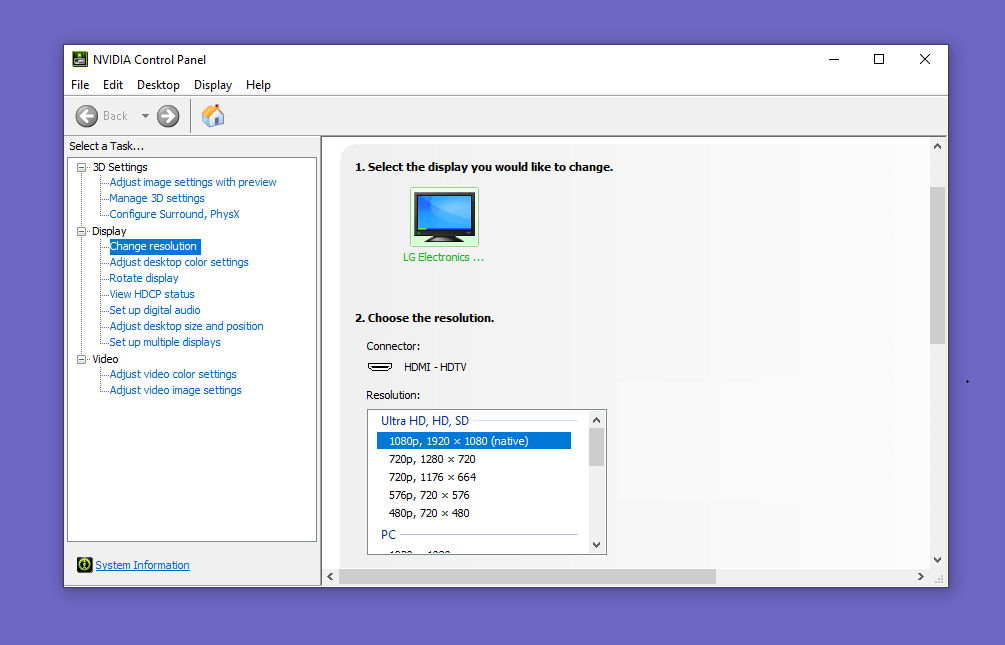
Task: Click the System Information icon
Action: (85, 564)
